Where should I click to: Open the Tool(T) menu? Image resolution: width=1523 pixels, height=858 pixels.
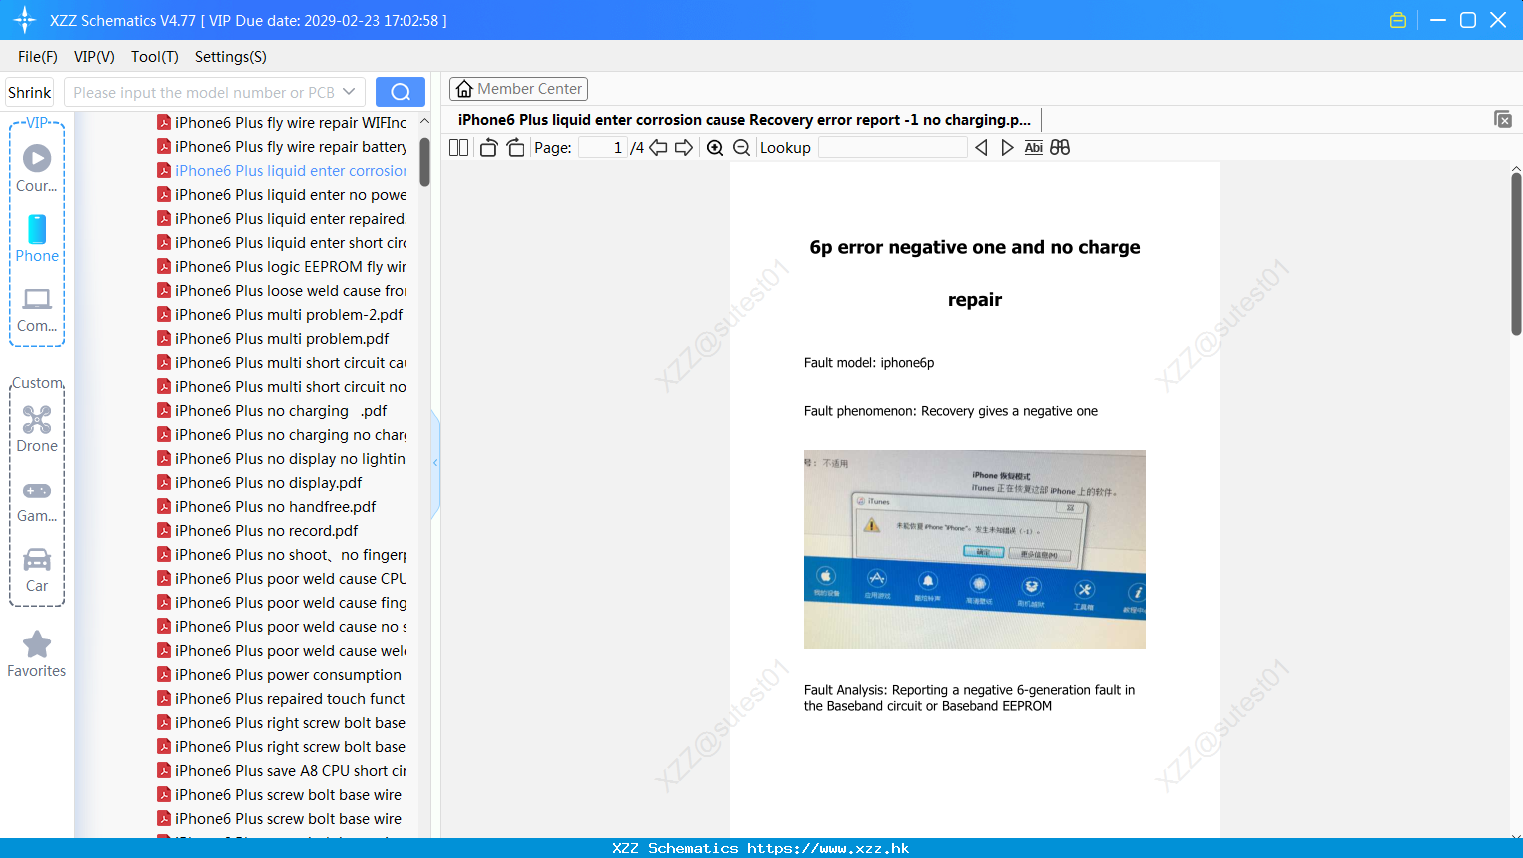(x=155, y=57)
